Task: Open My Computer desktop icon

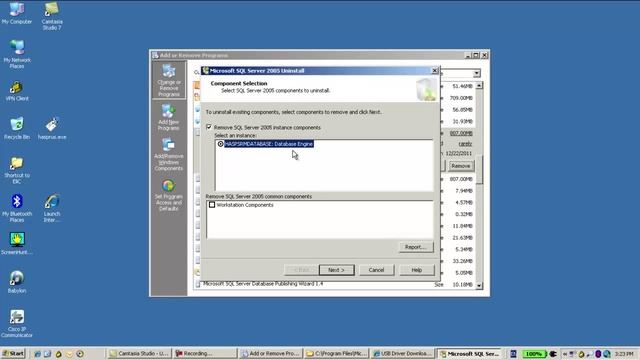Action: [17, 13]
